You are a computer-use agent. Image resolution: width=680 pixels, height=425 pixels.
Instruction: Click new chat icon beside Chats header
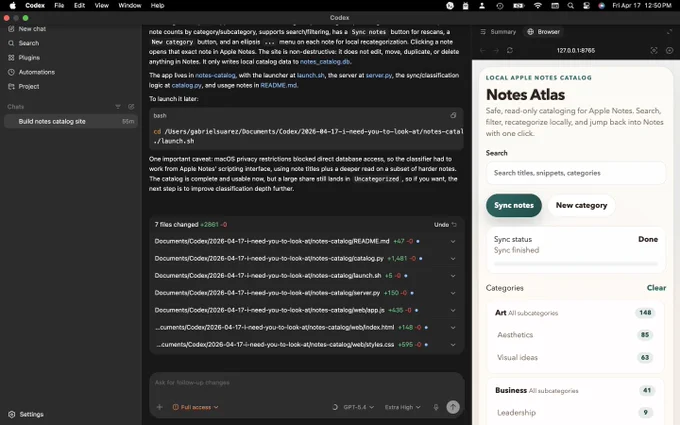point(131,107)
